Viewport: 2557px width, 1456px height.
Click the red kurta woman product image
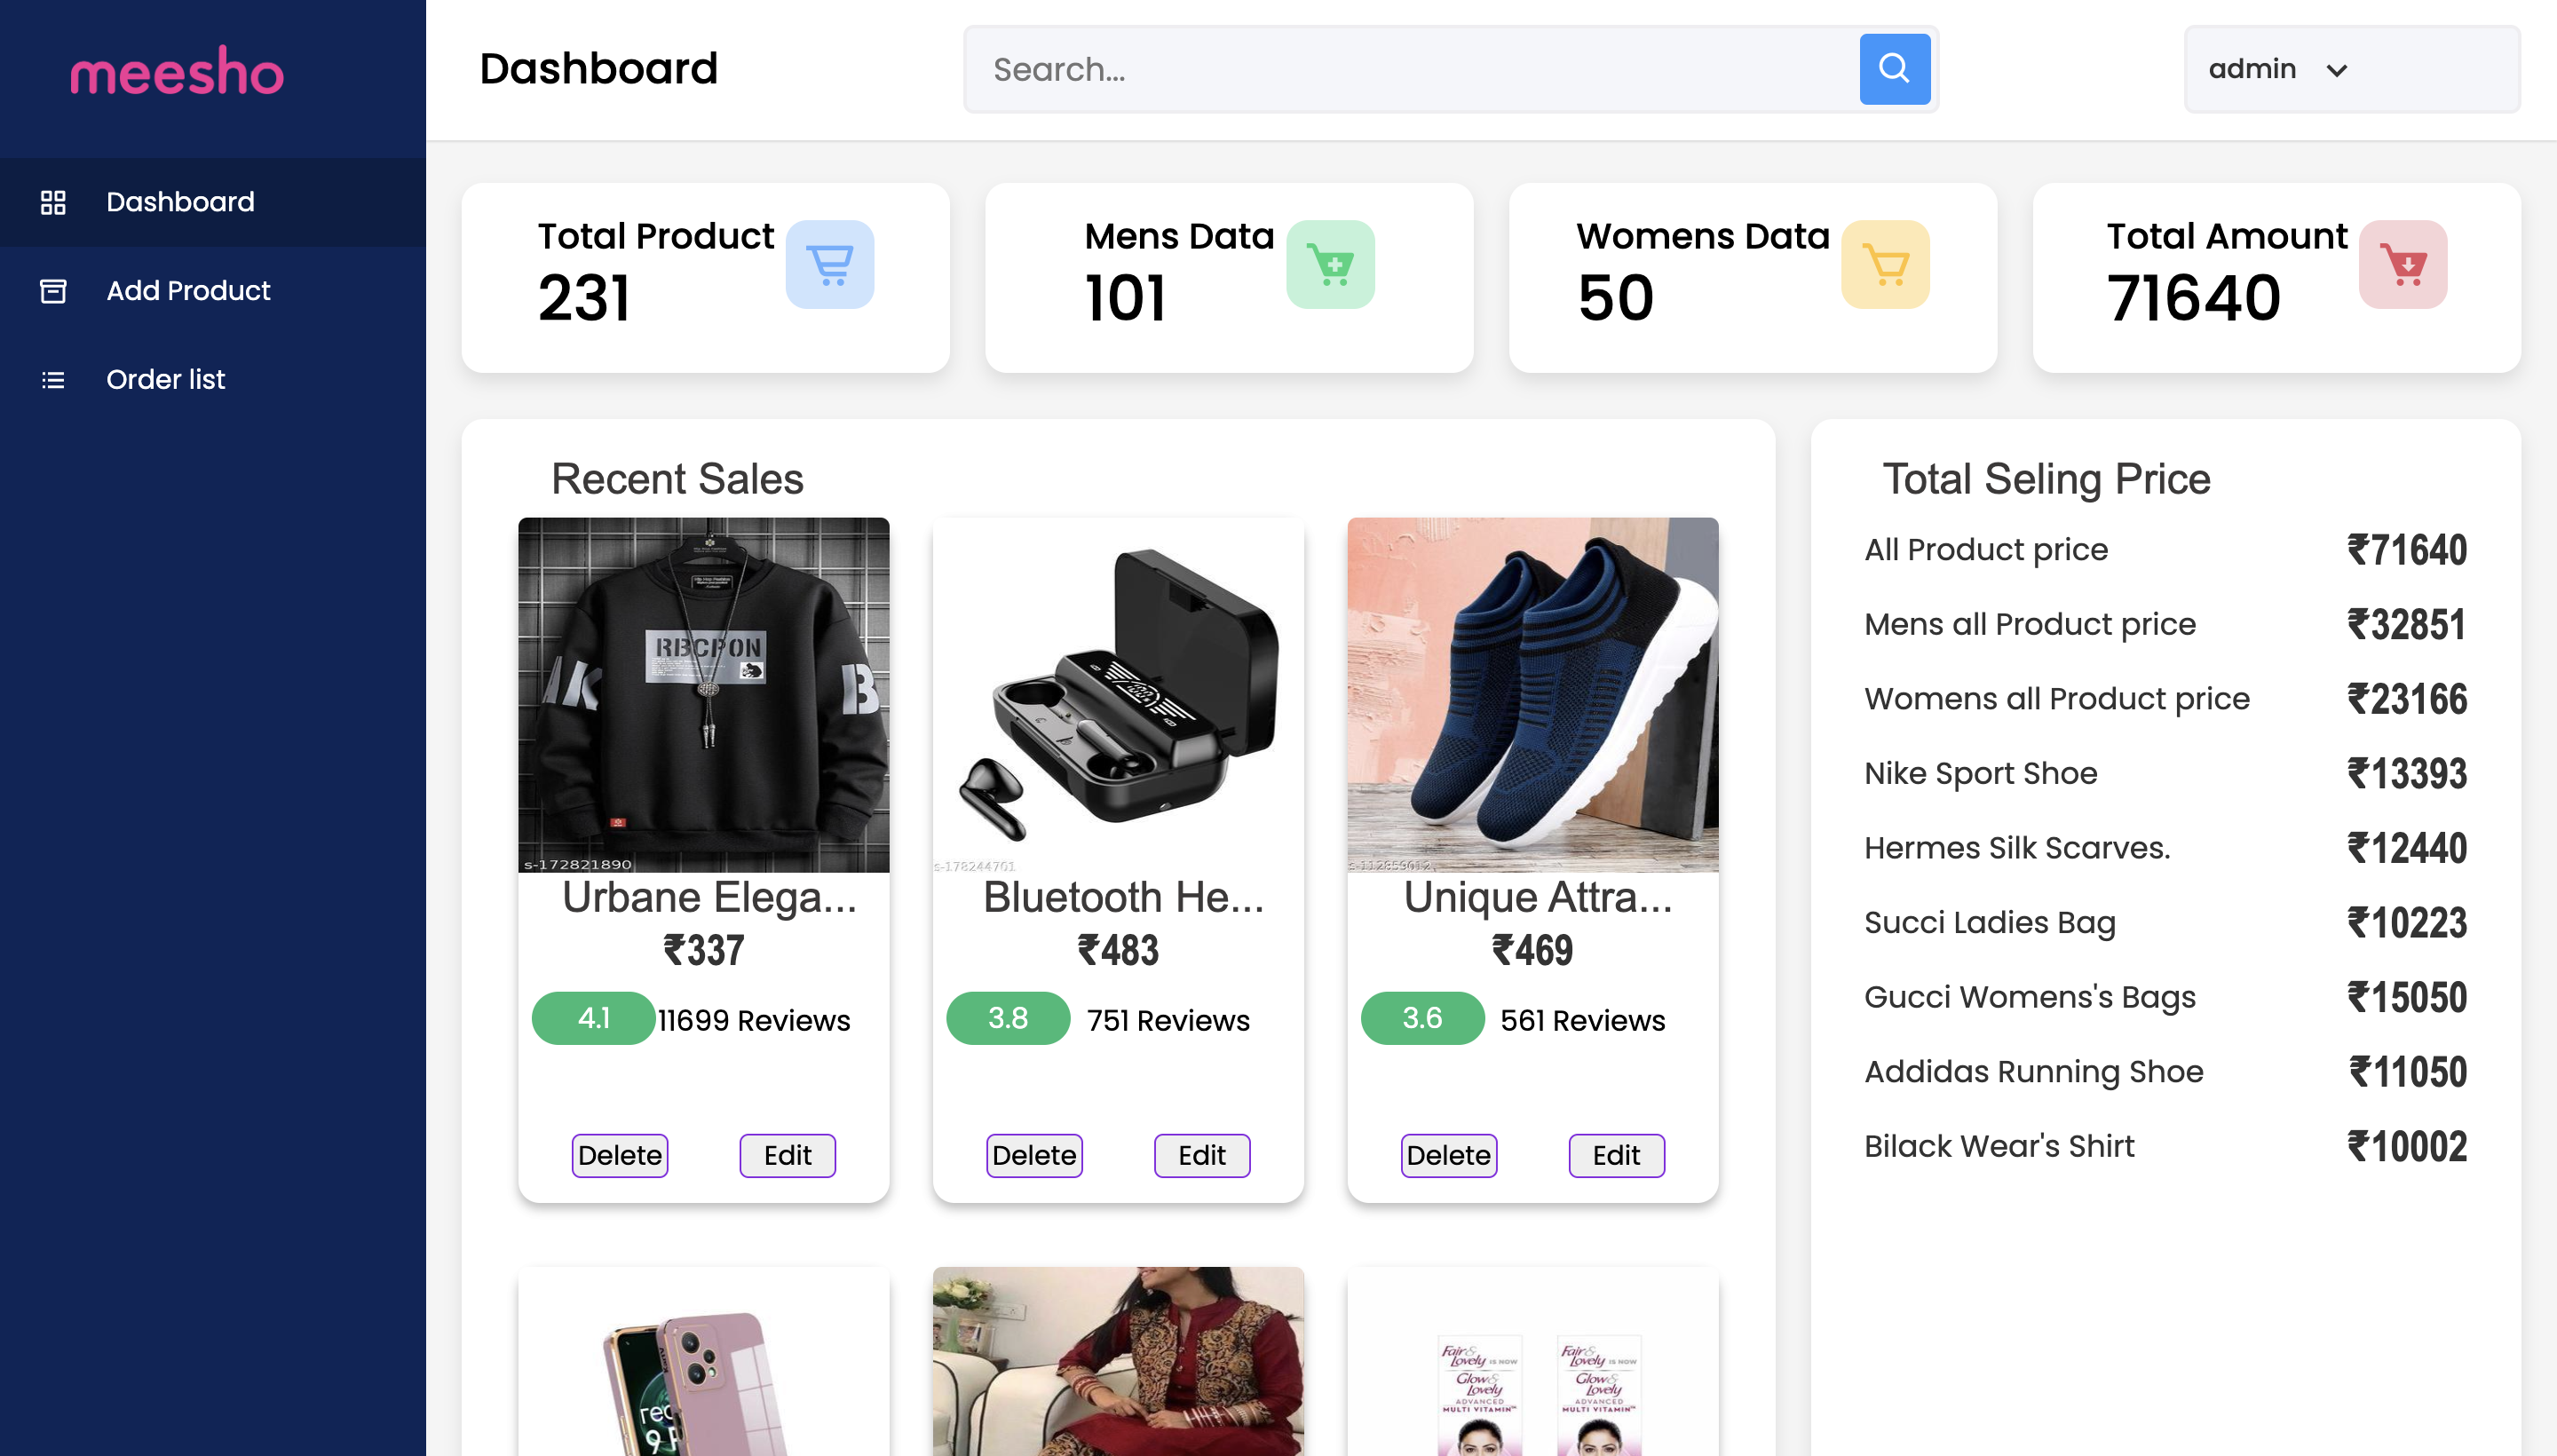coord(1118,1361)
